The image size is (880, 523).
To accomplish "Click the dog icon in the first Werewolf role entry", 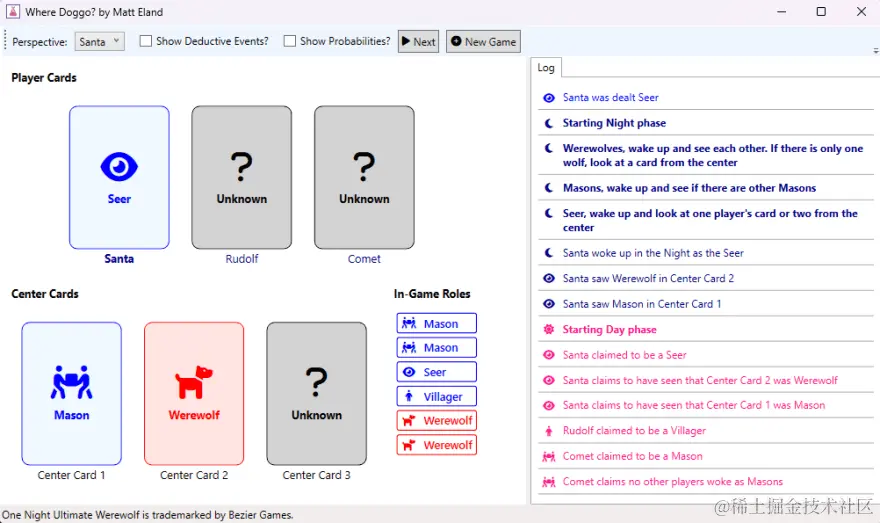I will pos(409,420).
